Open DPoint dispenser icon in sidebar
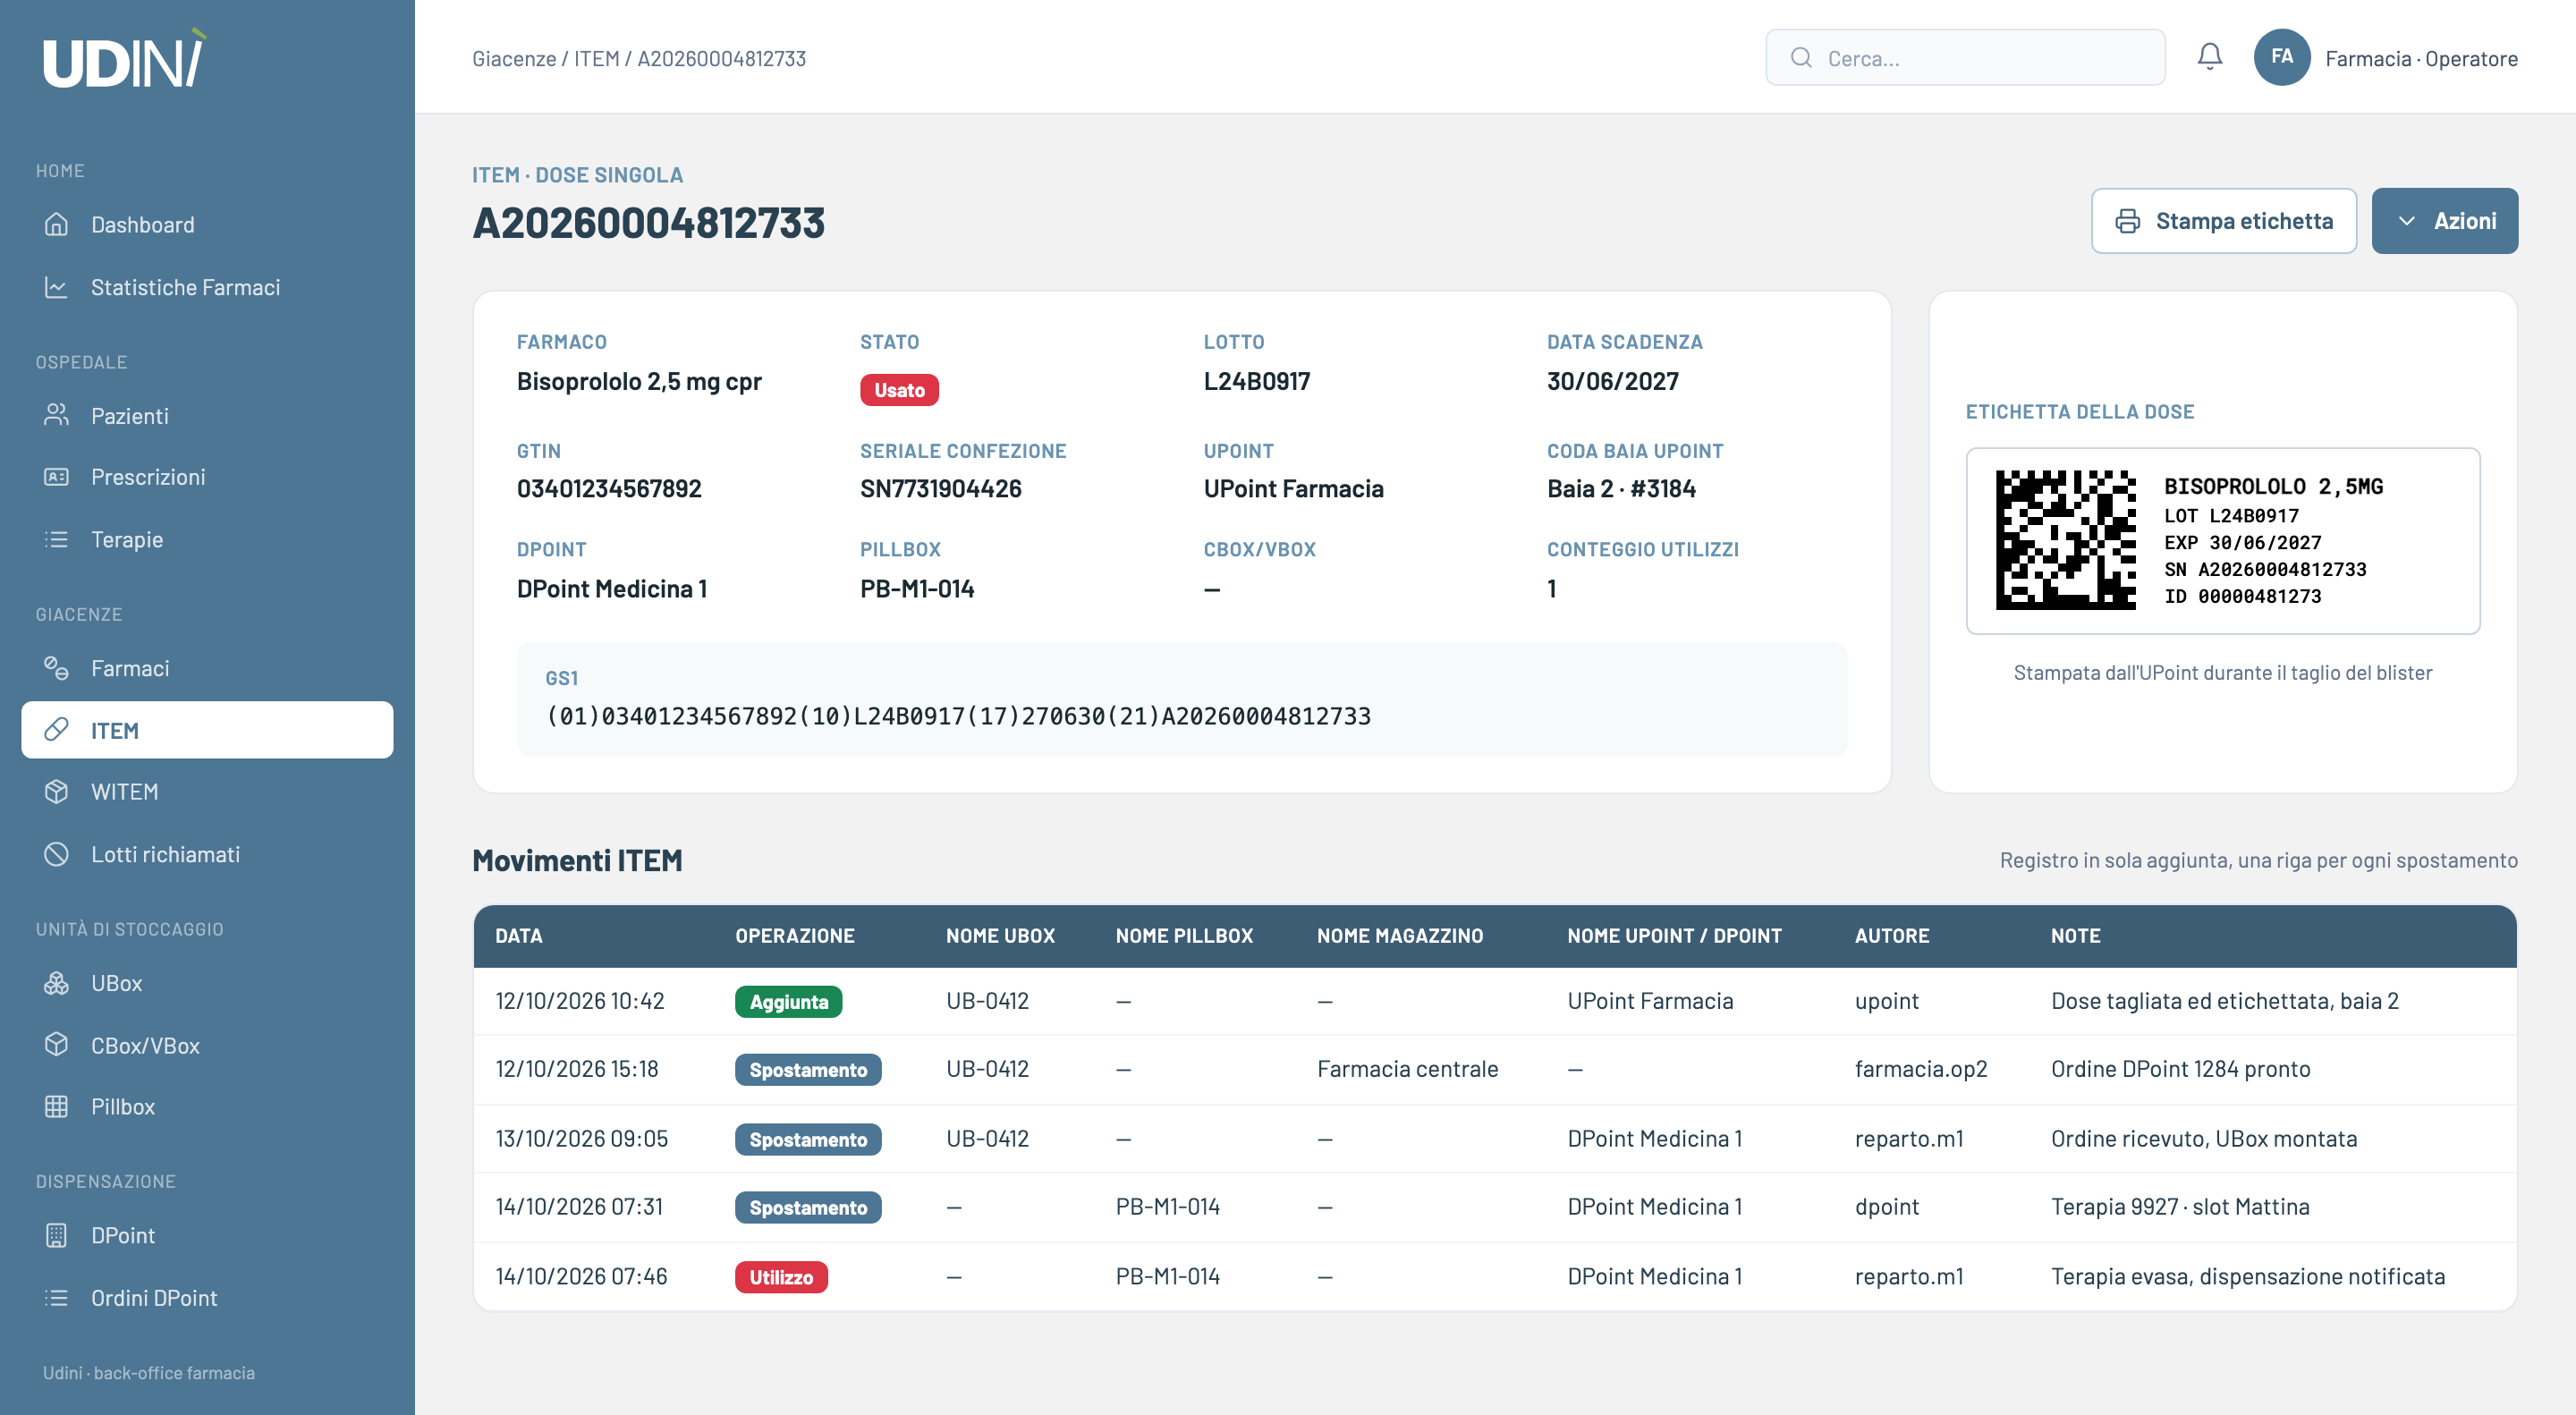2576x1415 pixels. coord(56,1235)
